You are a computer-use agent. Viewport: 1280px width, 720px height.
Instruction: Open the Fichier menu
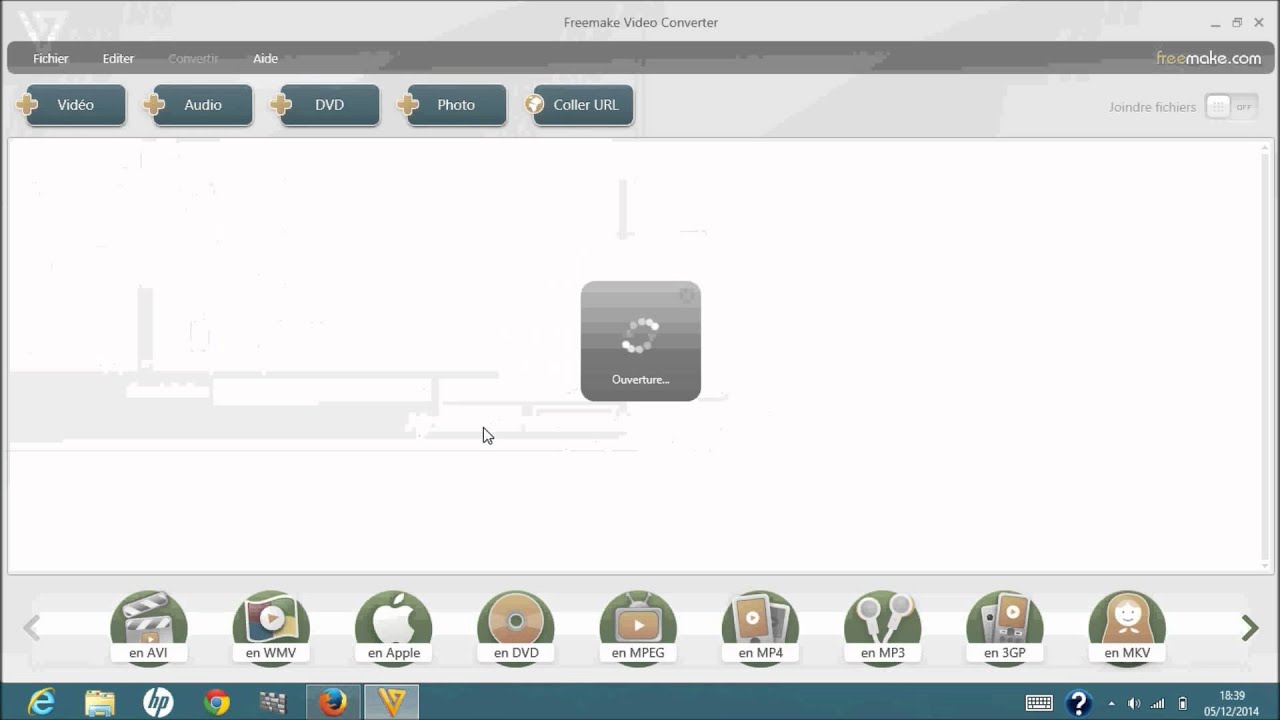pyautogui.click(x=50, y=59)
